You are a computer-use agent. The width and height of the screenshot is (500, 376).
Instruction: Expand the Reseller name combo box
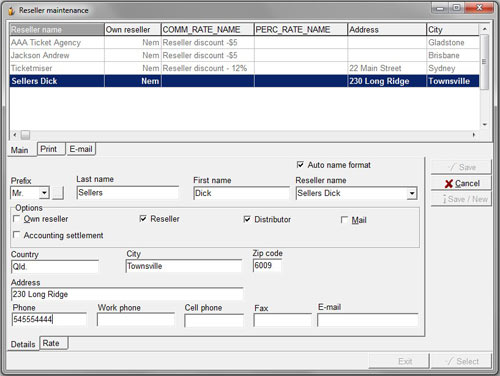pyautogui.click(x=412, y=193)
